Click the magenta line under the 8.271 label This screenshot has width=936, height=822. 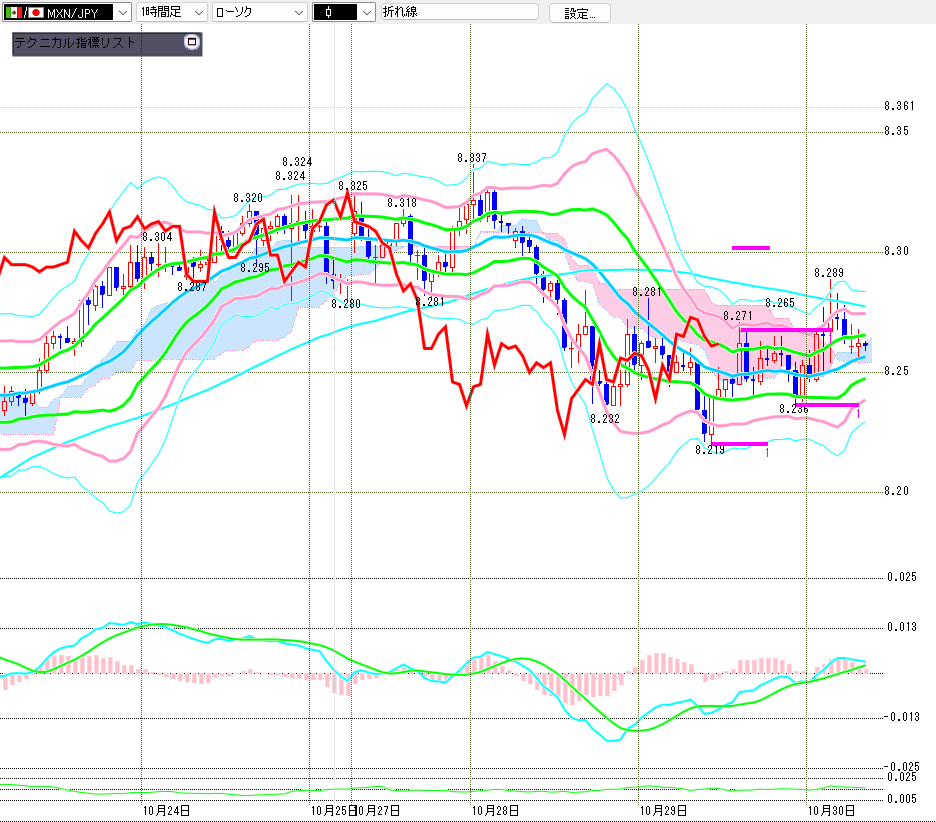(786, 329)
